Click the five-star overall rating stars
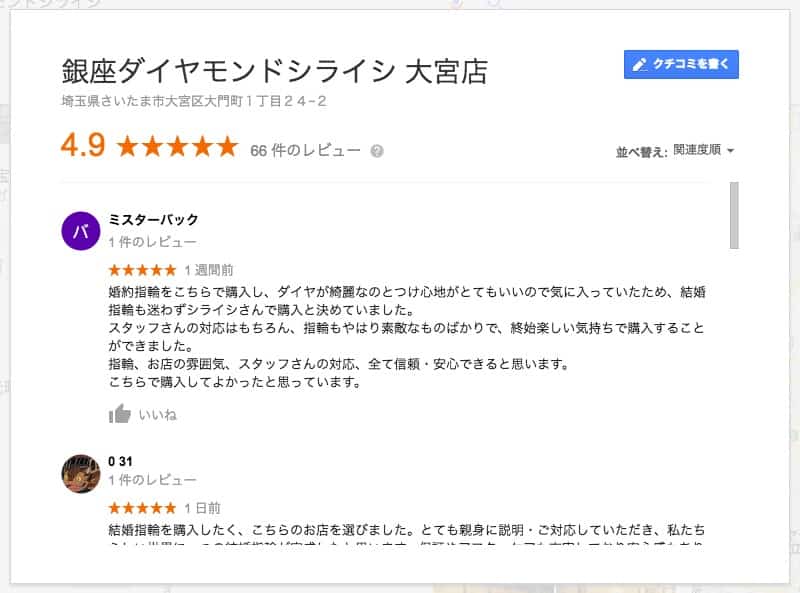The height and width of the screenshot is (593, 800). point(178,146)
